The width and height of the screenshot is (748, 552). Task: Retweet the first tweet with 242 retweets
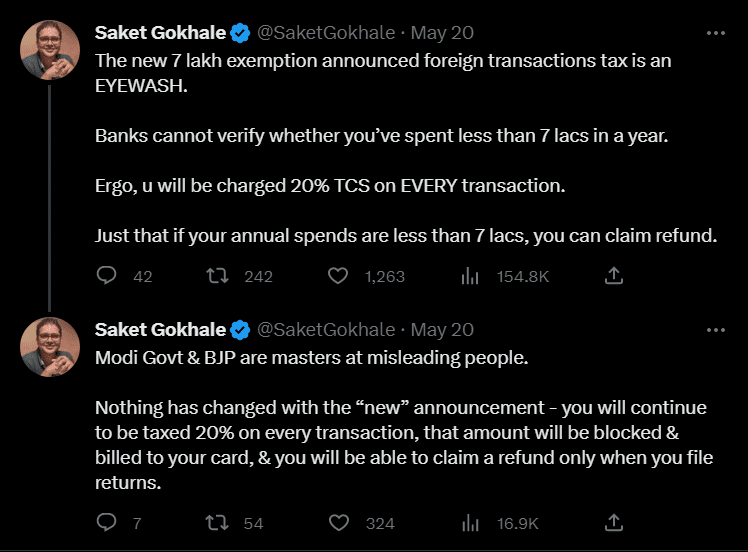(x=215, y=275)
